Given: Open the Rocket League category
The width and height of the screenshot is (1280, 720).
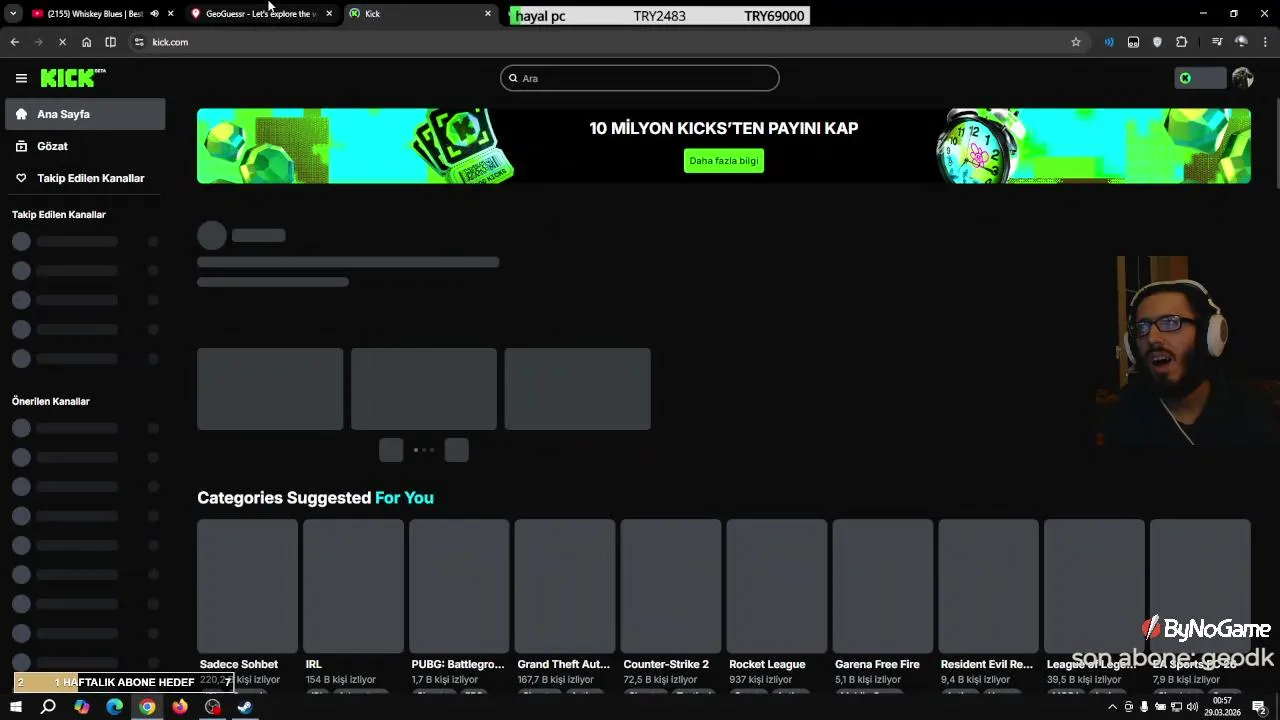Looking at the screenshot, I should pyautogui.click(x=767, y=664).
